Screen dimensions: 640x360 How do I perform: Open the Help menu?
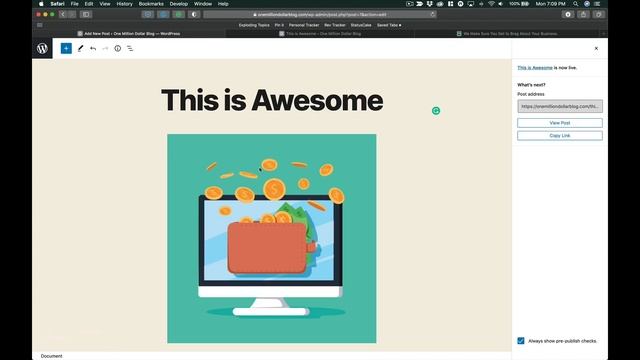tap(223, 4)
